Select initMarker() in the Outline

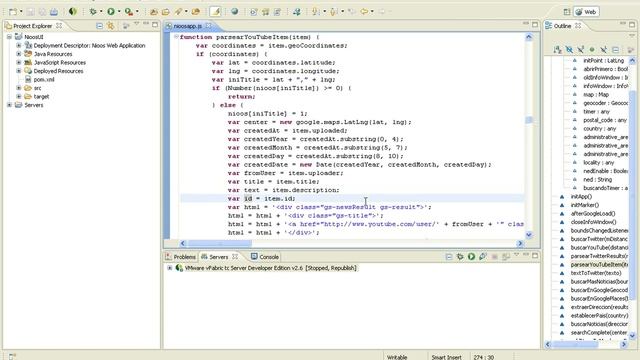[584, 205]
